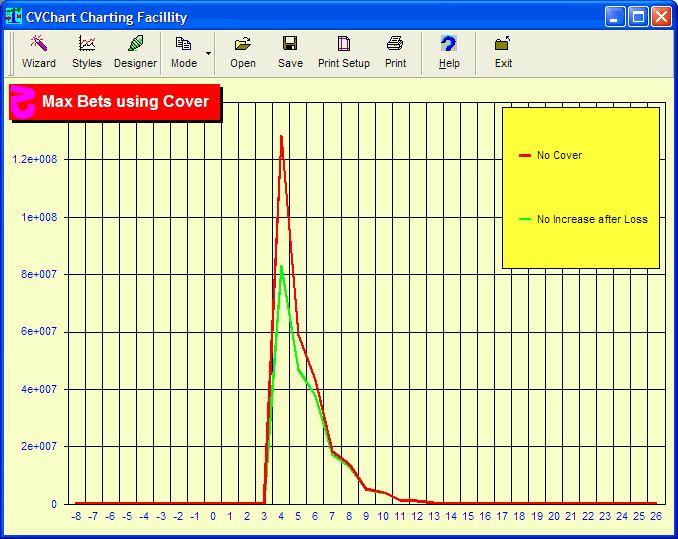Select No Increase after Loss legend label
Screen dimensions: 678x539
(592, 219)
